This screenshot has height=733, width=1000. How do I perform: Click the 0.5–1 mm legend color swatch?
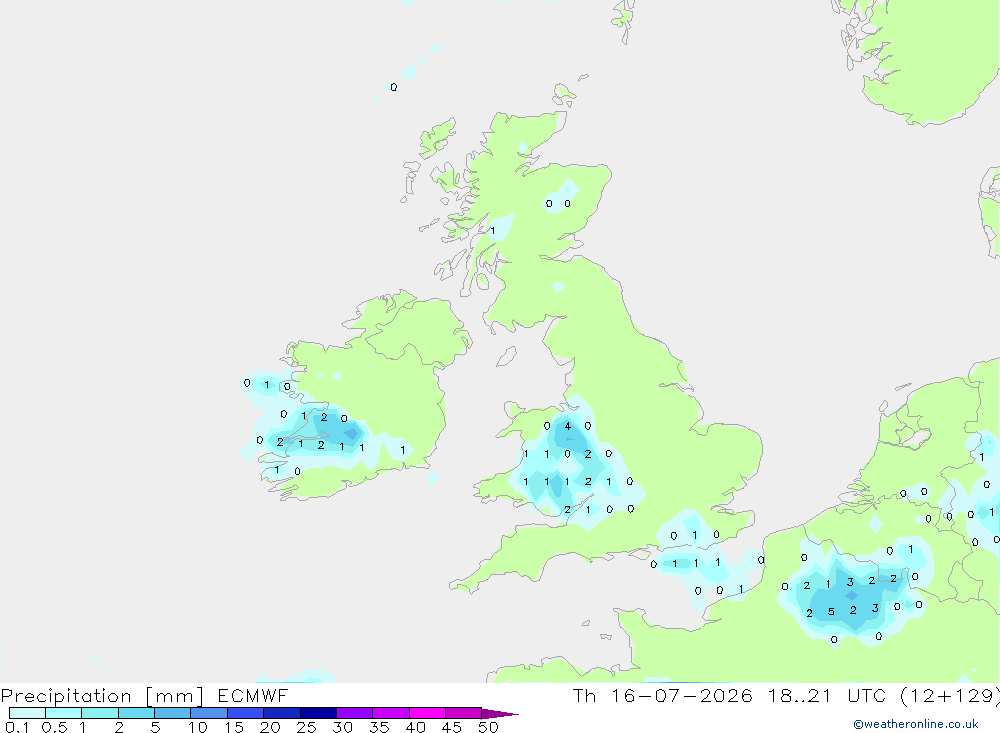[x=64, y=713]
